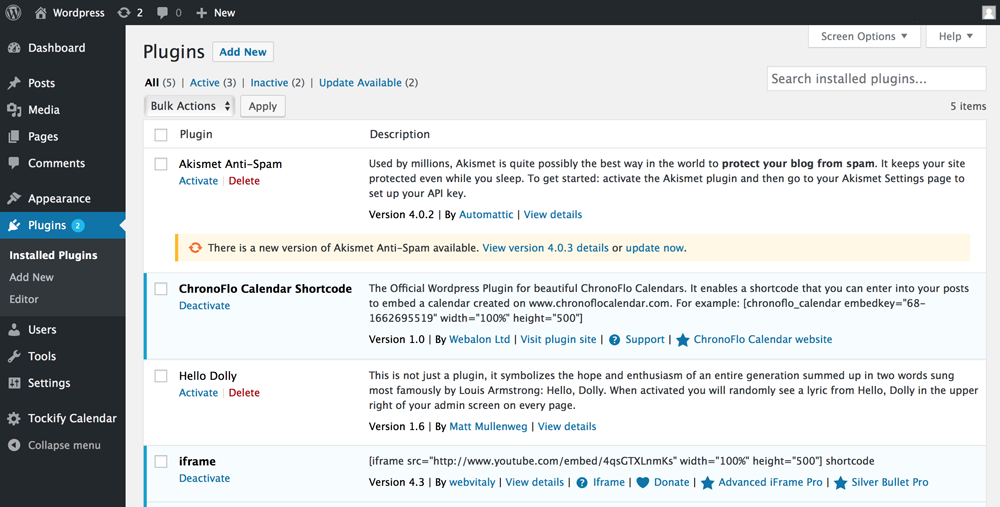Screen dimensions: 1000x507
Task: Delete the Hello Dolly plugin
Action: [244, 393]
